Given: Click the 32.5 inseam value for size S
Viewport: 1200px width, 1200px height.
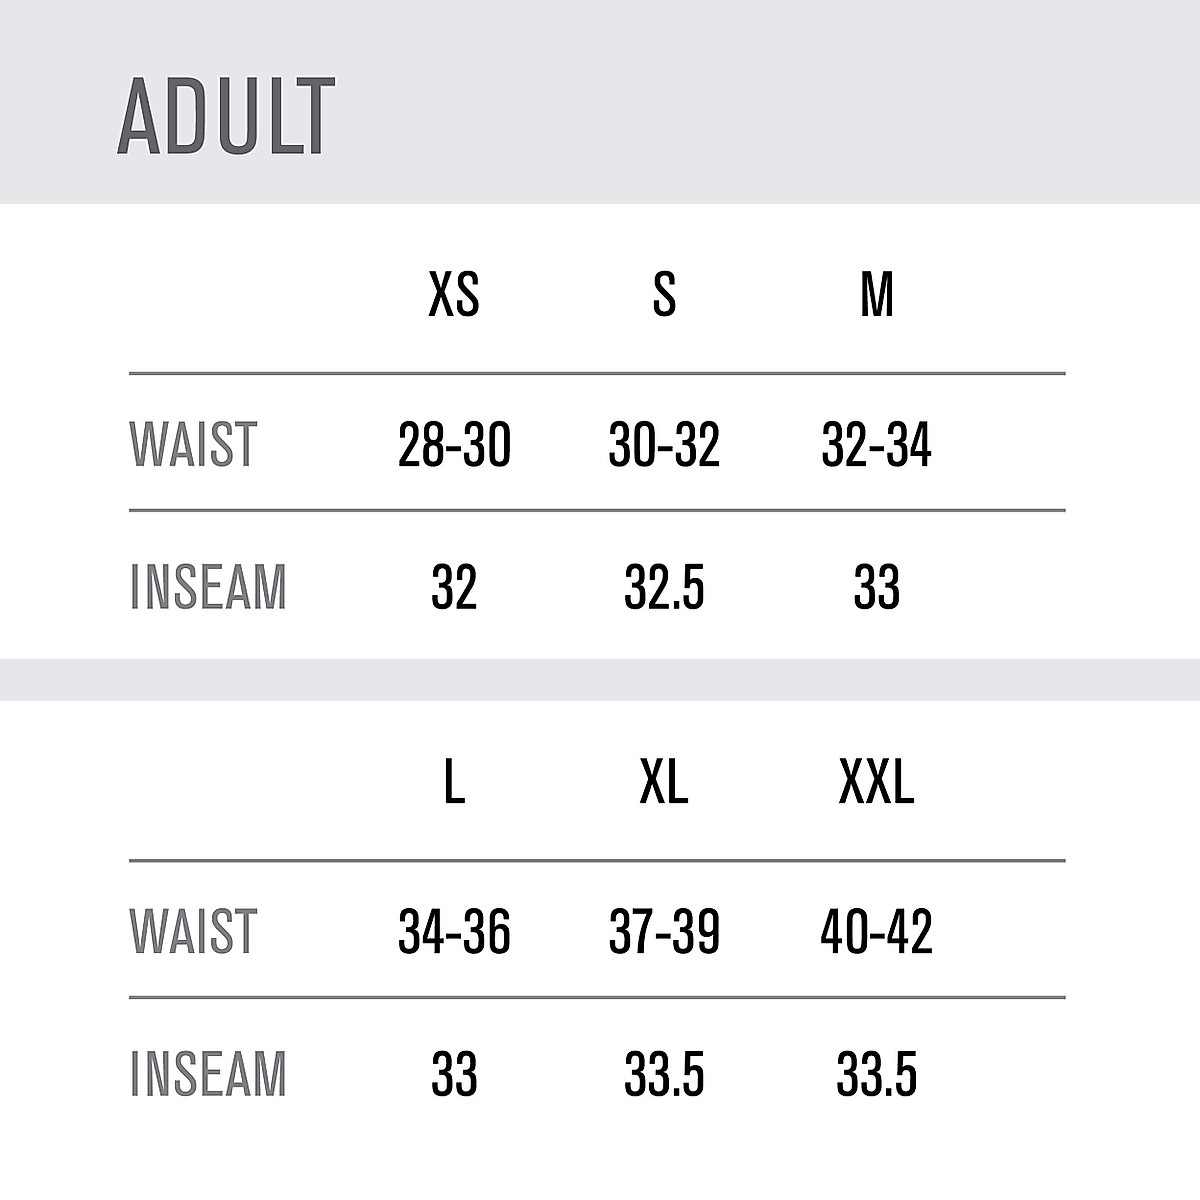Looking at the screenshot, I should tap(664, 587).
